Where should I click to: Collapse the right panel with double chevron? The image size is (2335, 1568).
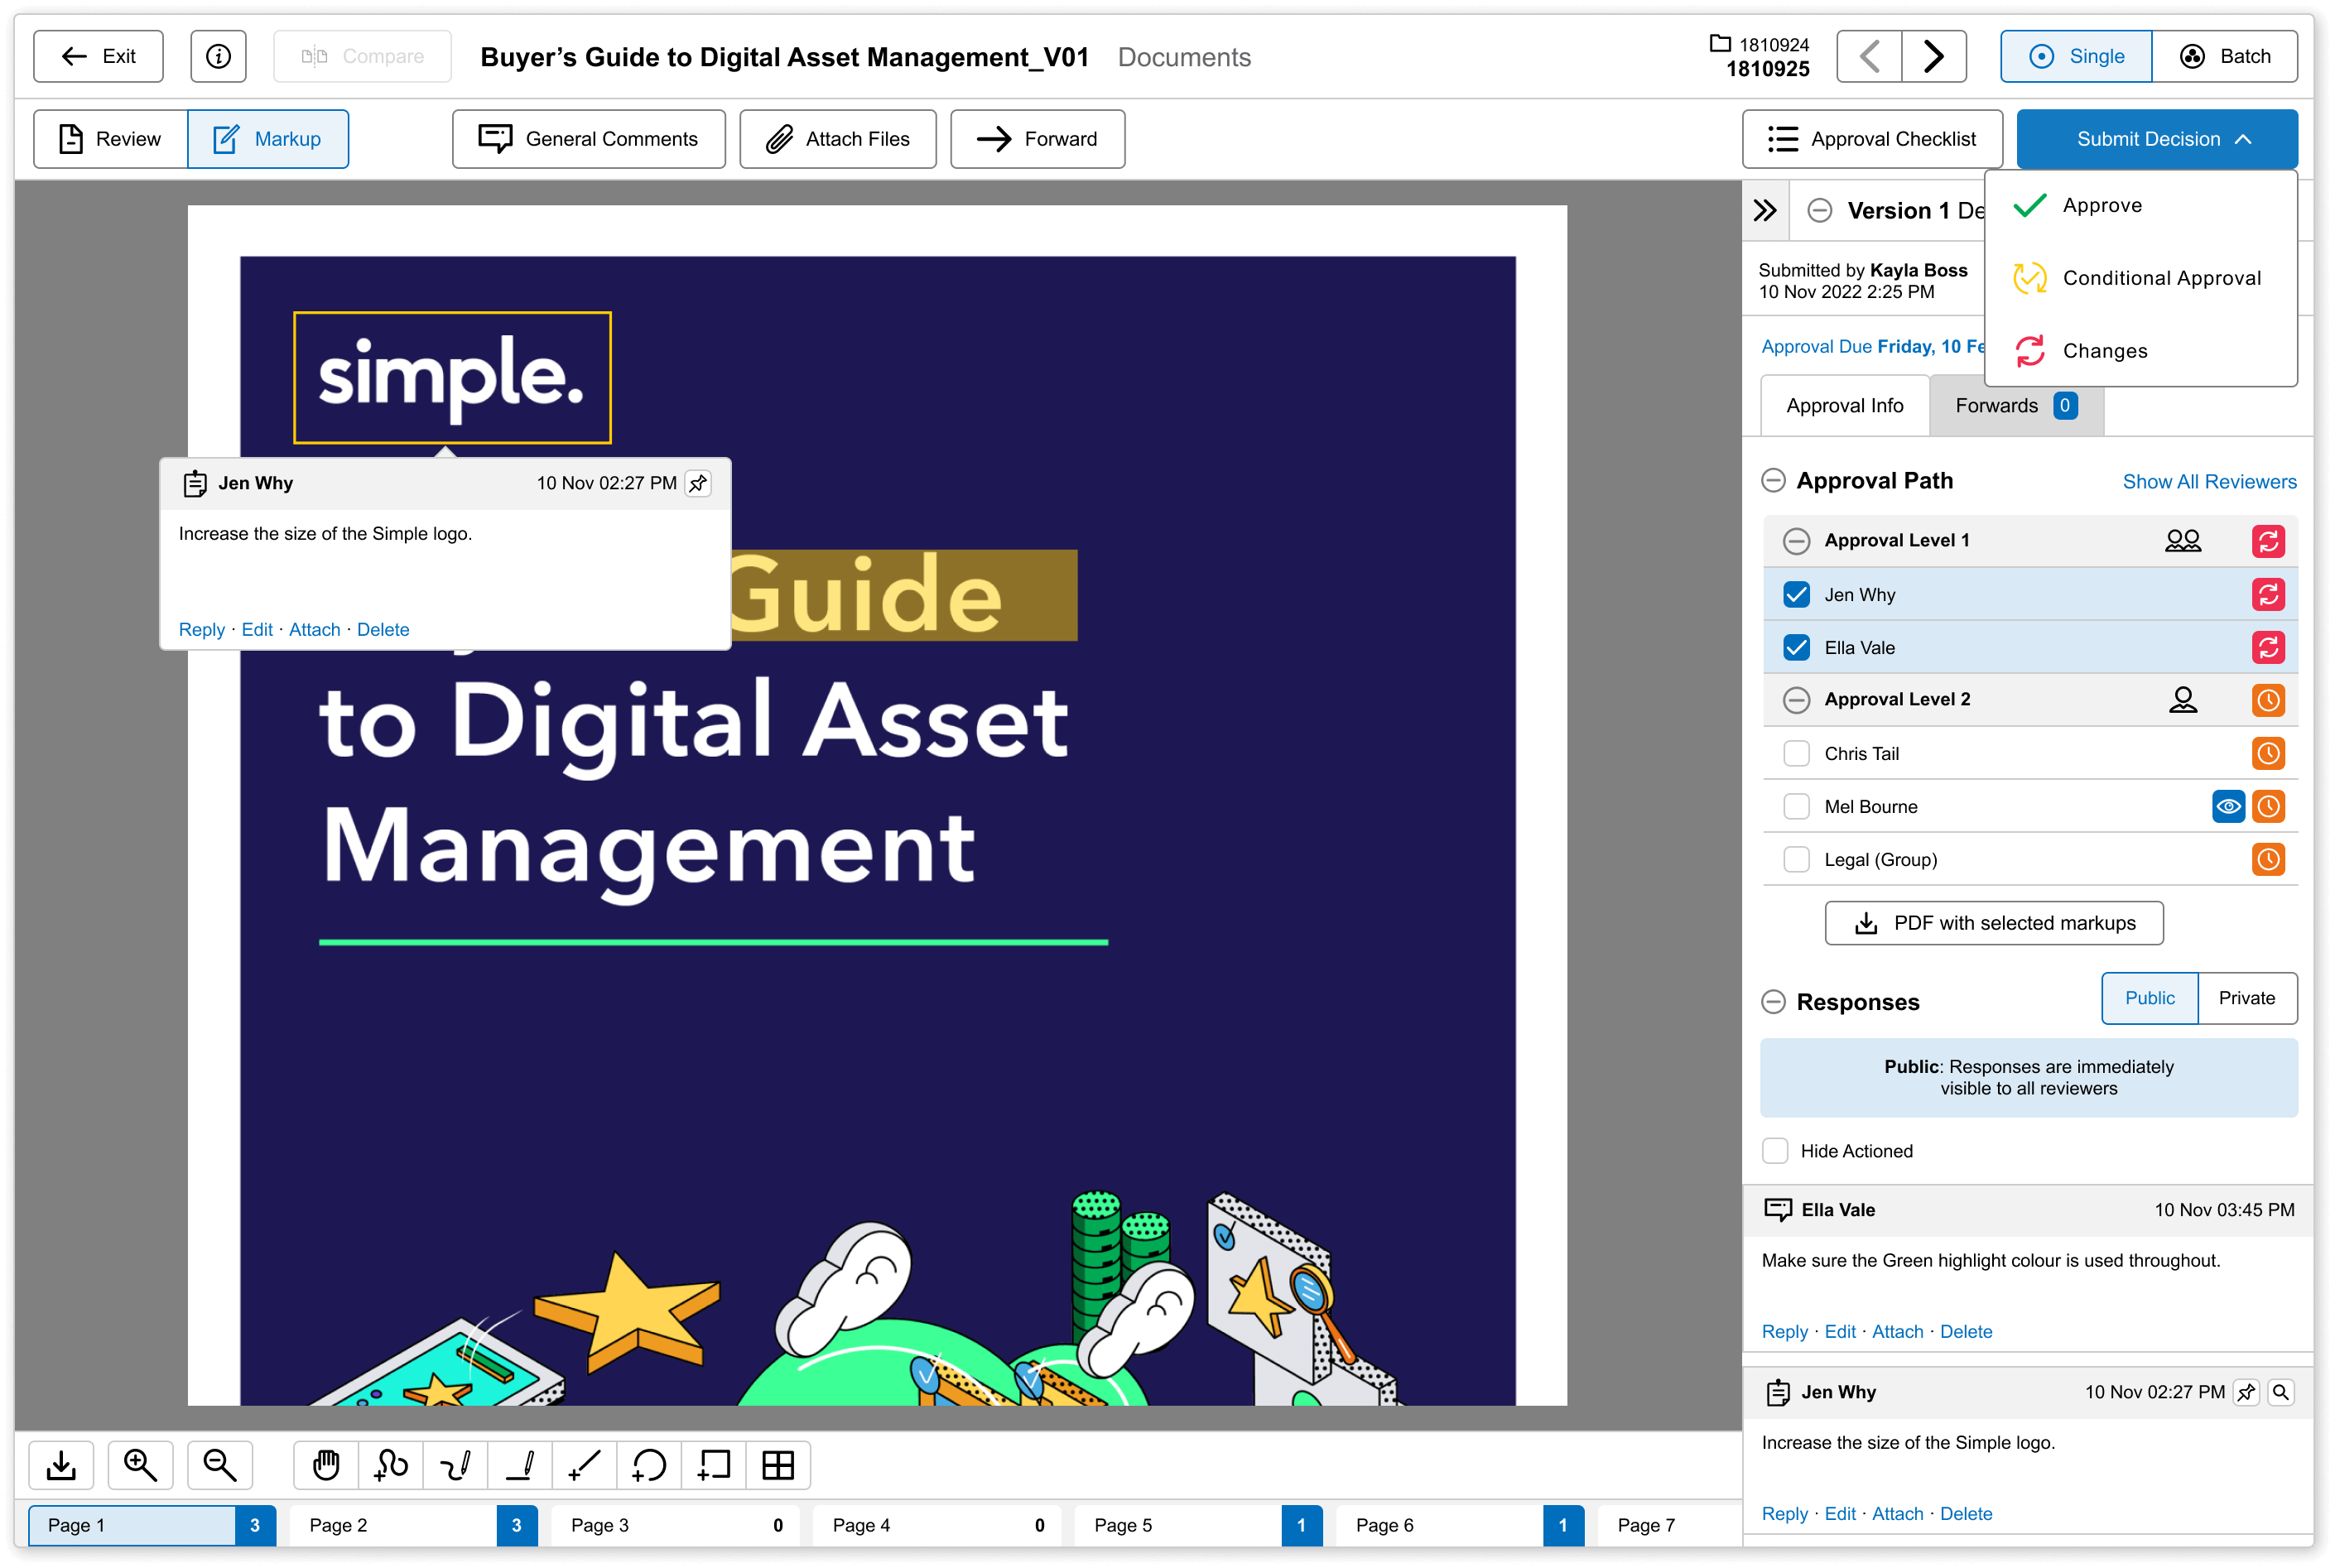(1765, 210)
